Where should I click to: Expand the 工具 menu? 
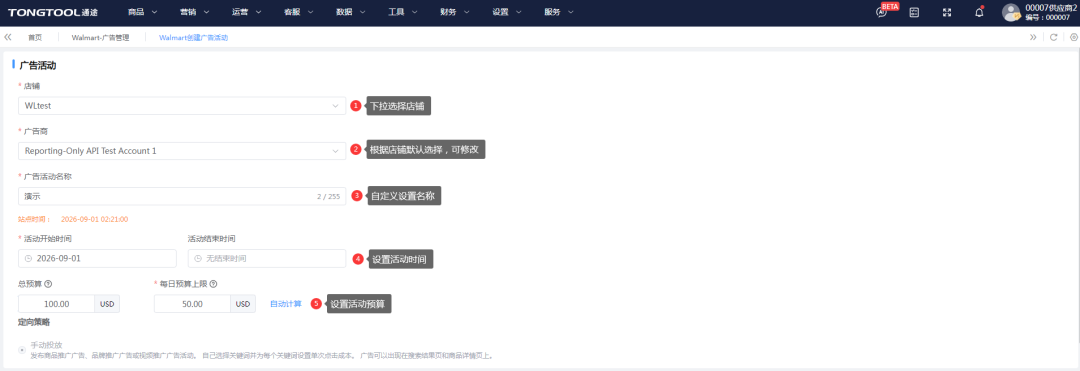click(404, 12)
